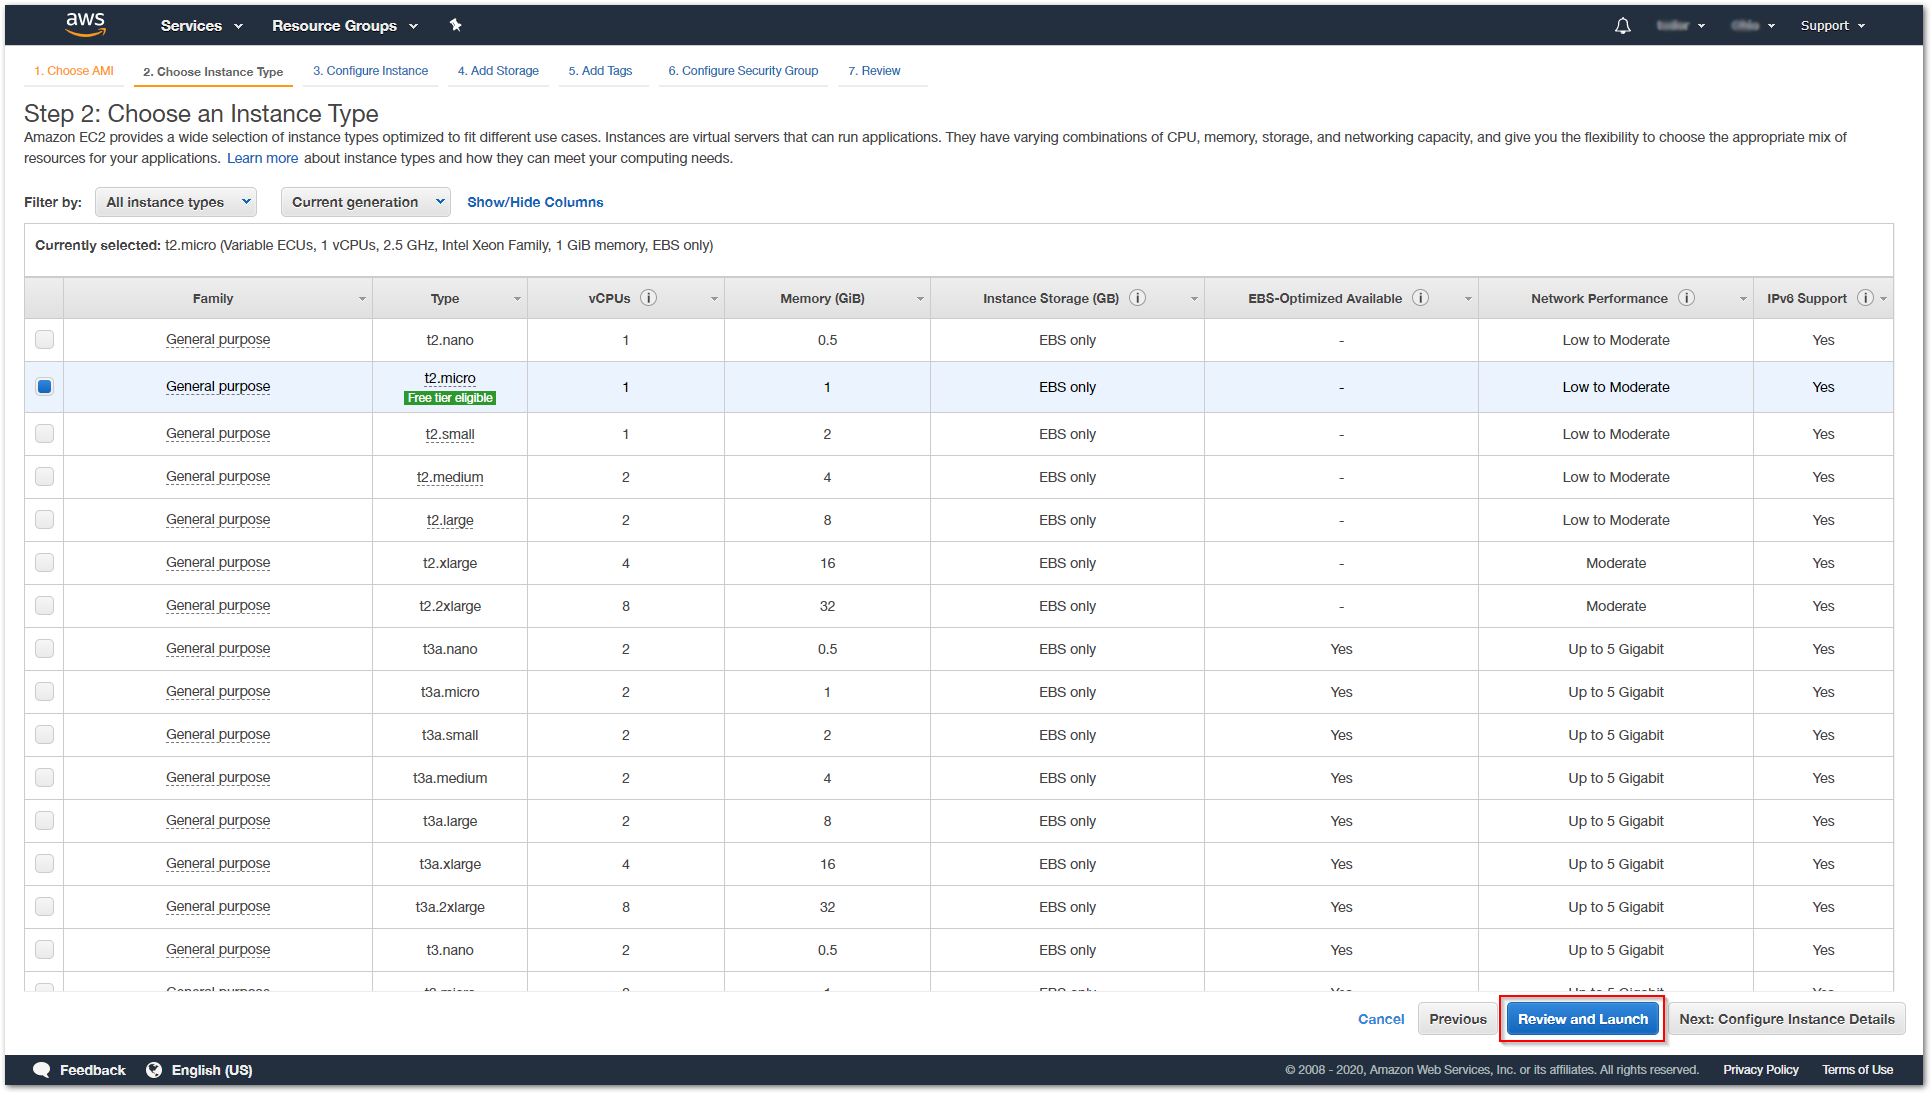Click the Previous button
The width and height of the screenshot is (1932, 1094).
pos(1457,1019)
